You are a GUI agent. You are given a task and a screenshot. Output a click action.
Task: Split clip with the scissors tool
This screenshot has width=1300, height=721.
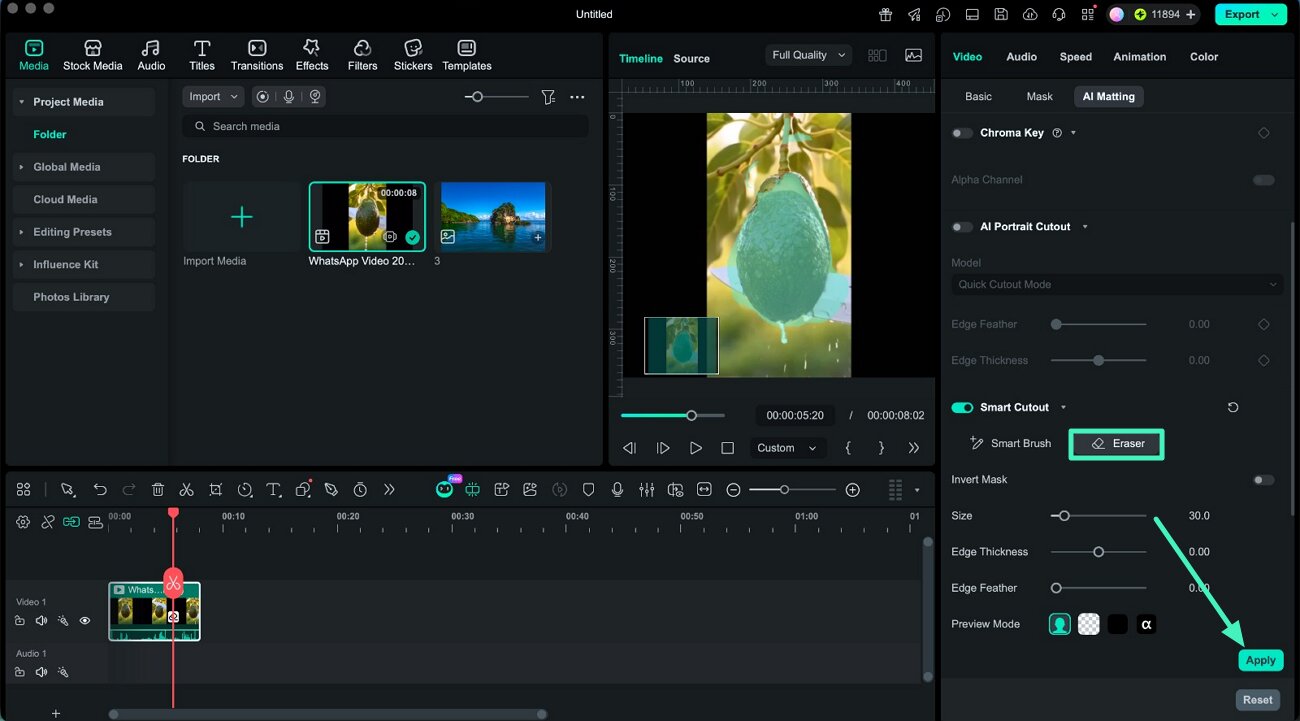click(186, 489)
